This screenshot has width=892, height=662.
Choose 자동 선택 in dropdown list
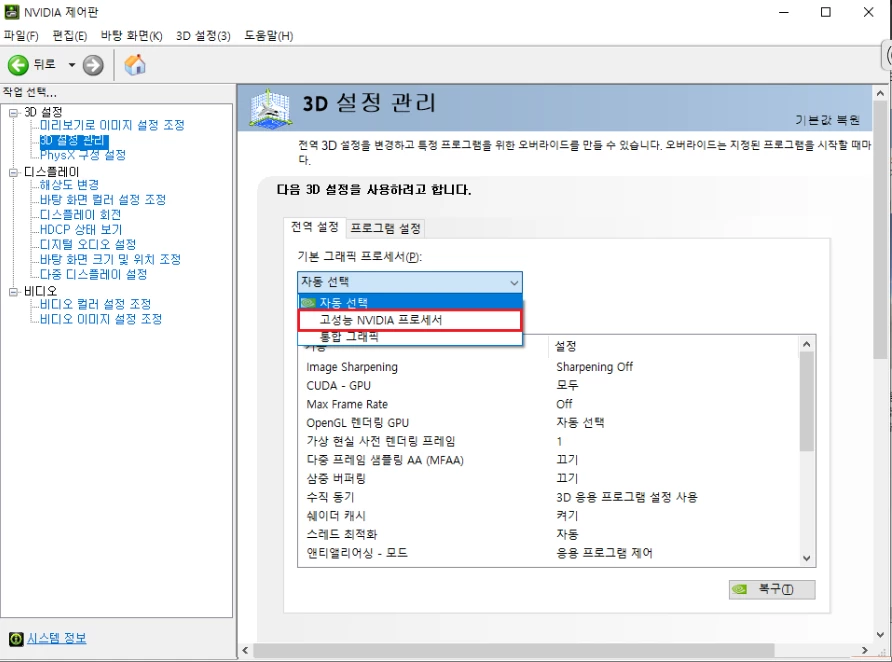pyautogui.click(x=410, y=303)
